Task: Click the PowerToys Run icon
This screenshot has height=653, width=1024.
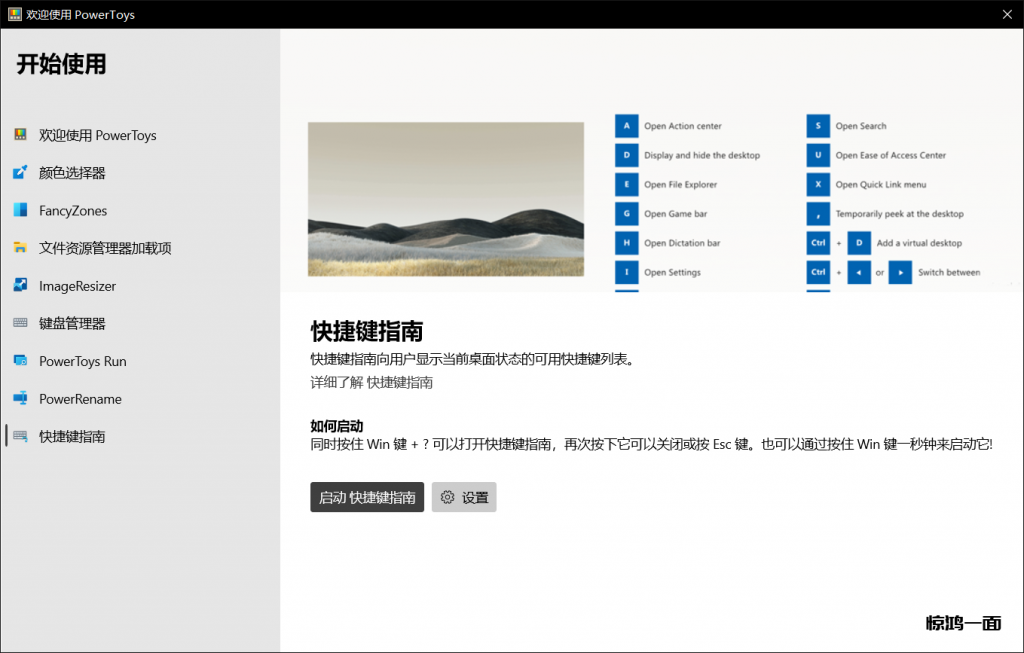Action: pyautogui.click(x=20, y=361)
